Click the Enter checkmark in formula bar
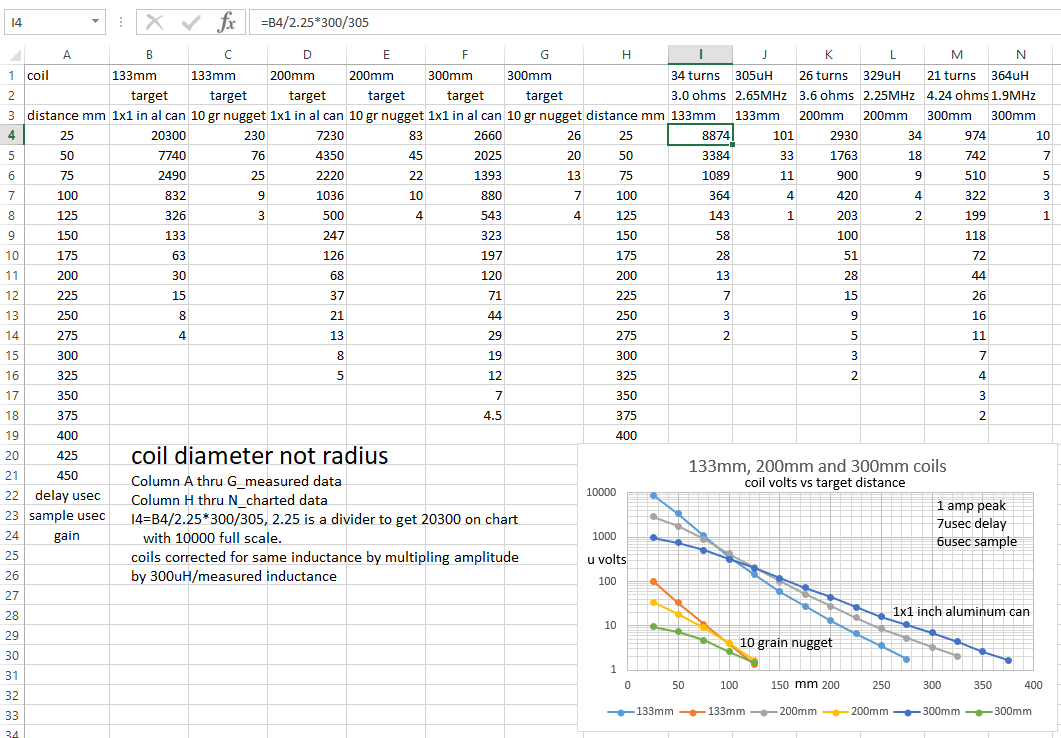The height and width of the screenshot is (738, 1061). [x=191, y=21]
